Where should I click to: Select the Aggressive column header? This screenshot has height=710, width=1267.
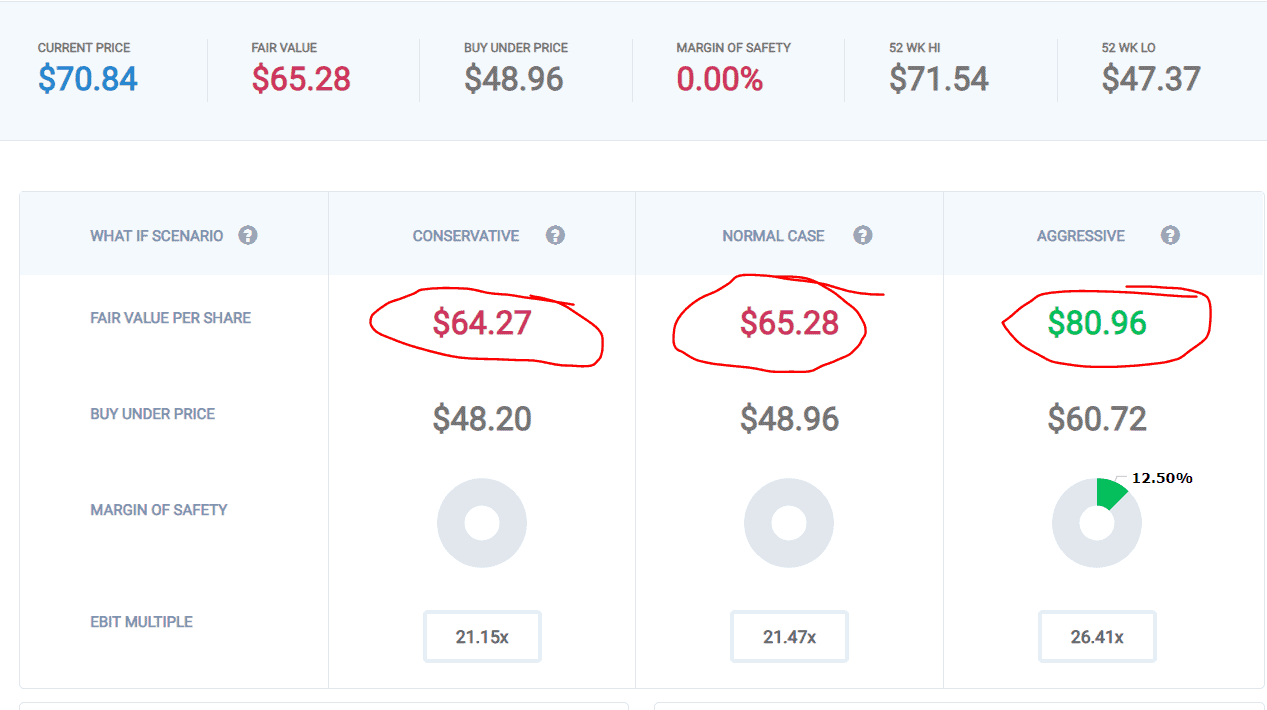pyautogui.click(x=1081, y=236)
